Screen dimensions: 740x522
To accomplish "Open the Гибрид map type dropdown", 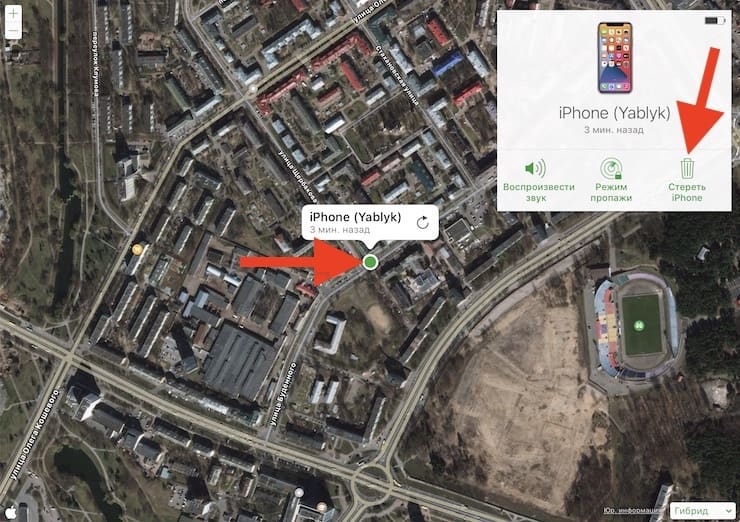I will (703, 511).
